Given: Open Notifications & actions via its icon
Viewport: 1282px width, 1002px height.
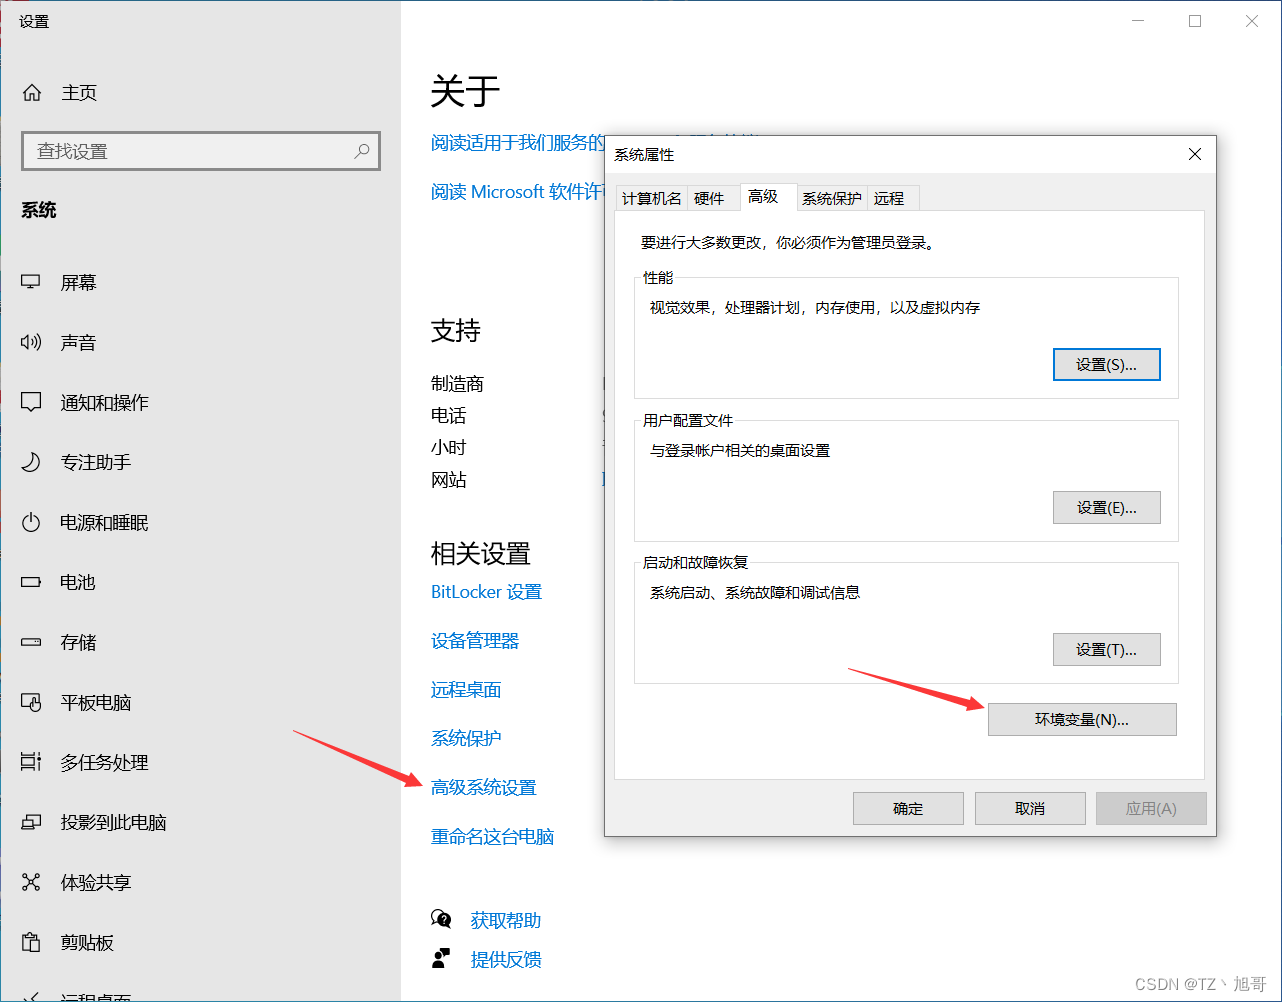Looking at the screenshot, I should [31, 403].
